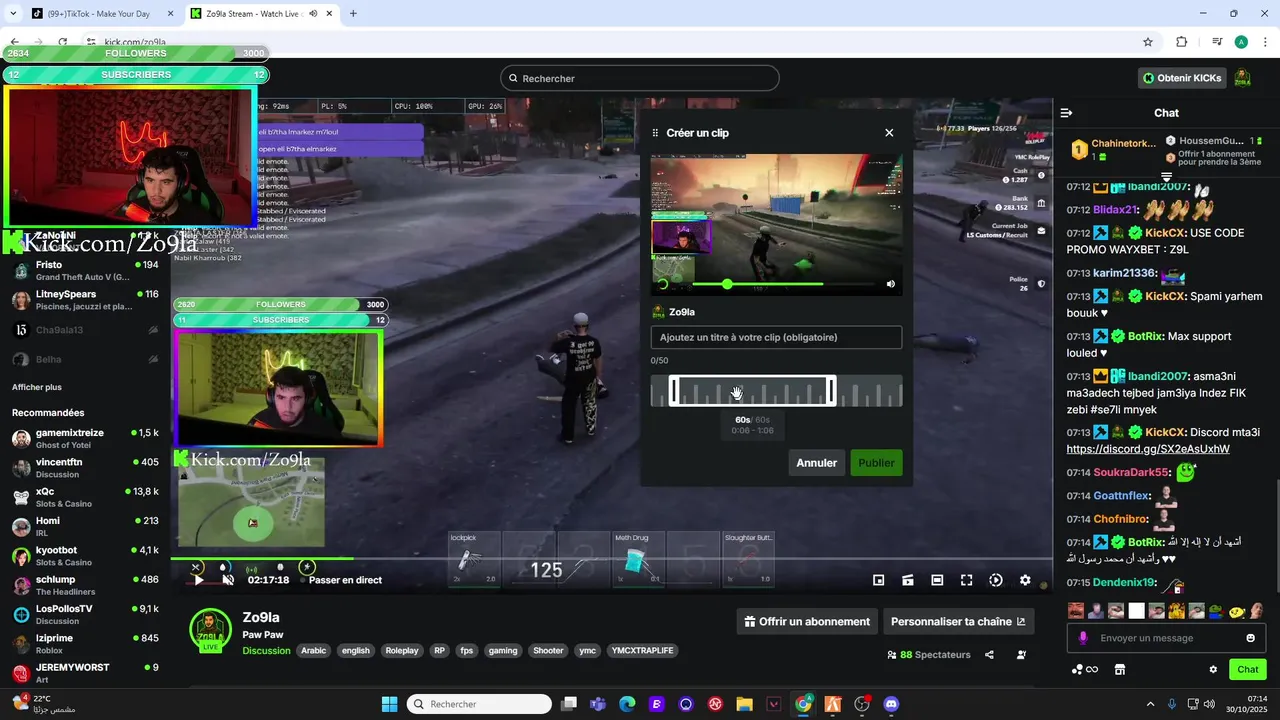The width and height of the screenshot is (1280, 720).
Task: Open gamemixtreize recommended channel
Action: 85,439
